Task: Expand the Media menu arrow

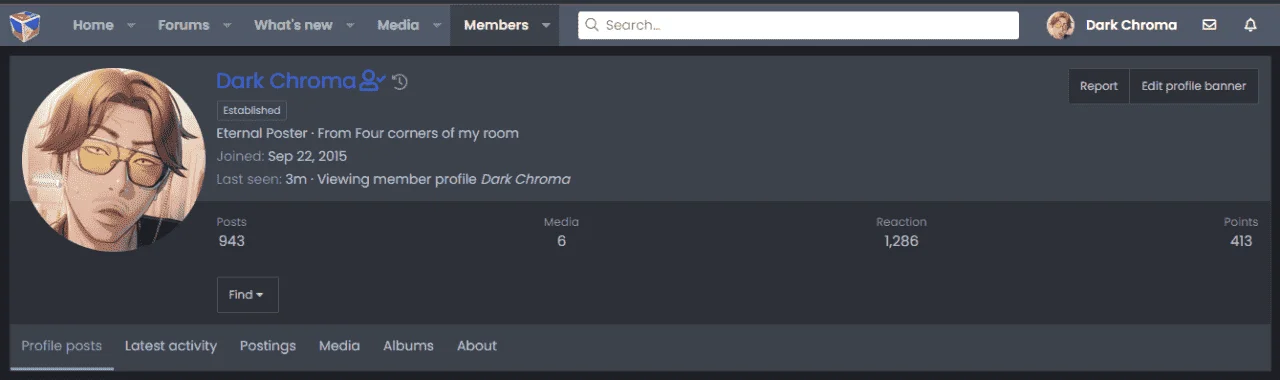Action: 437,26
